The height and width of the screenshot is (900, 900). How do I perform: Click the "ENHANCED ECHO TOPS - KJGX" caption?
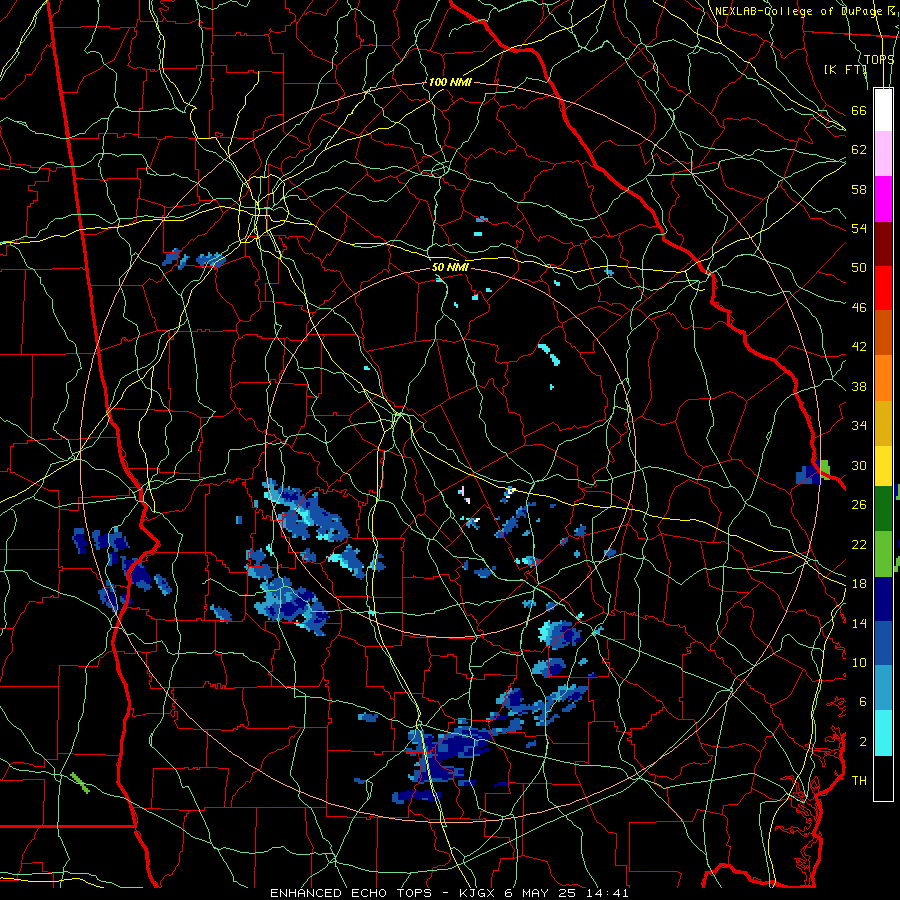382,893
